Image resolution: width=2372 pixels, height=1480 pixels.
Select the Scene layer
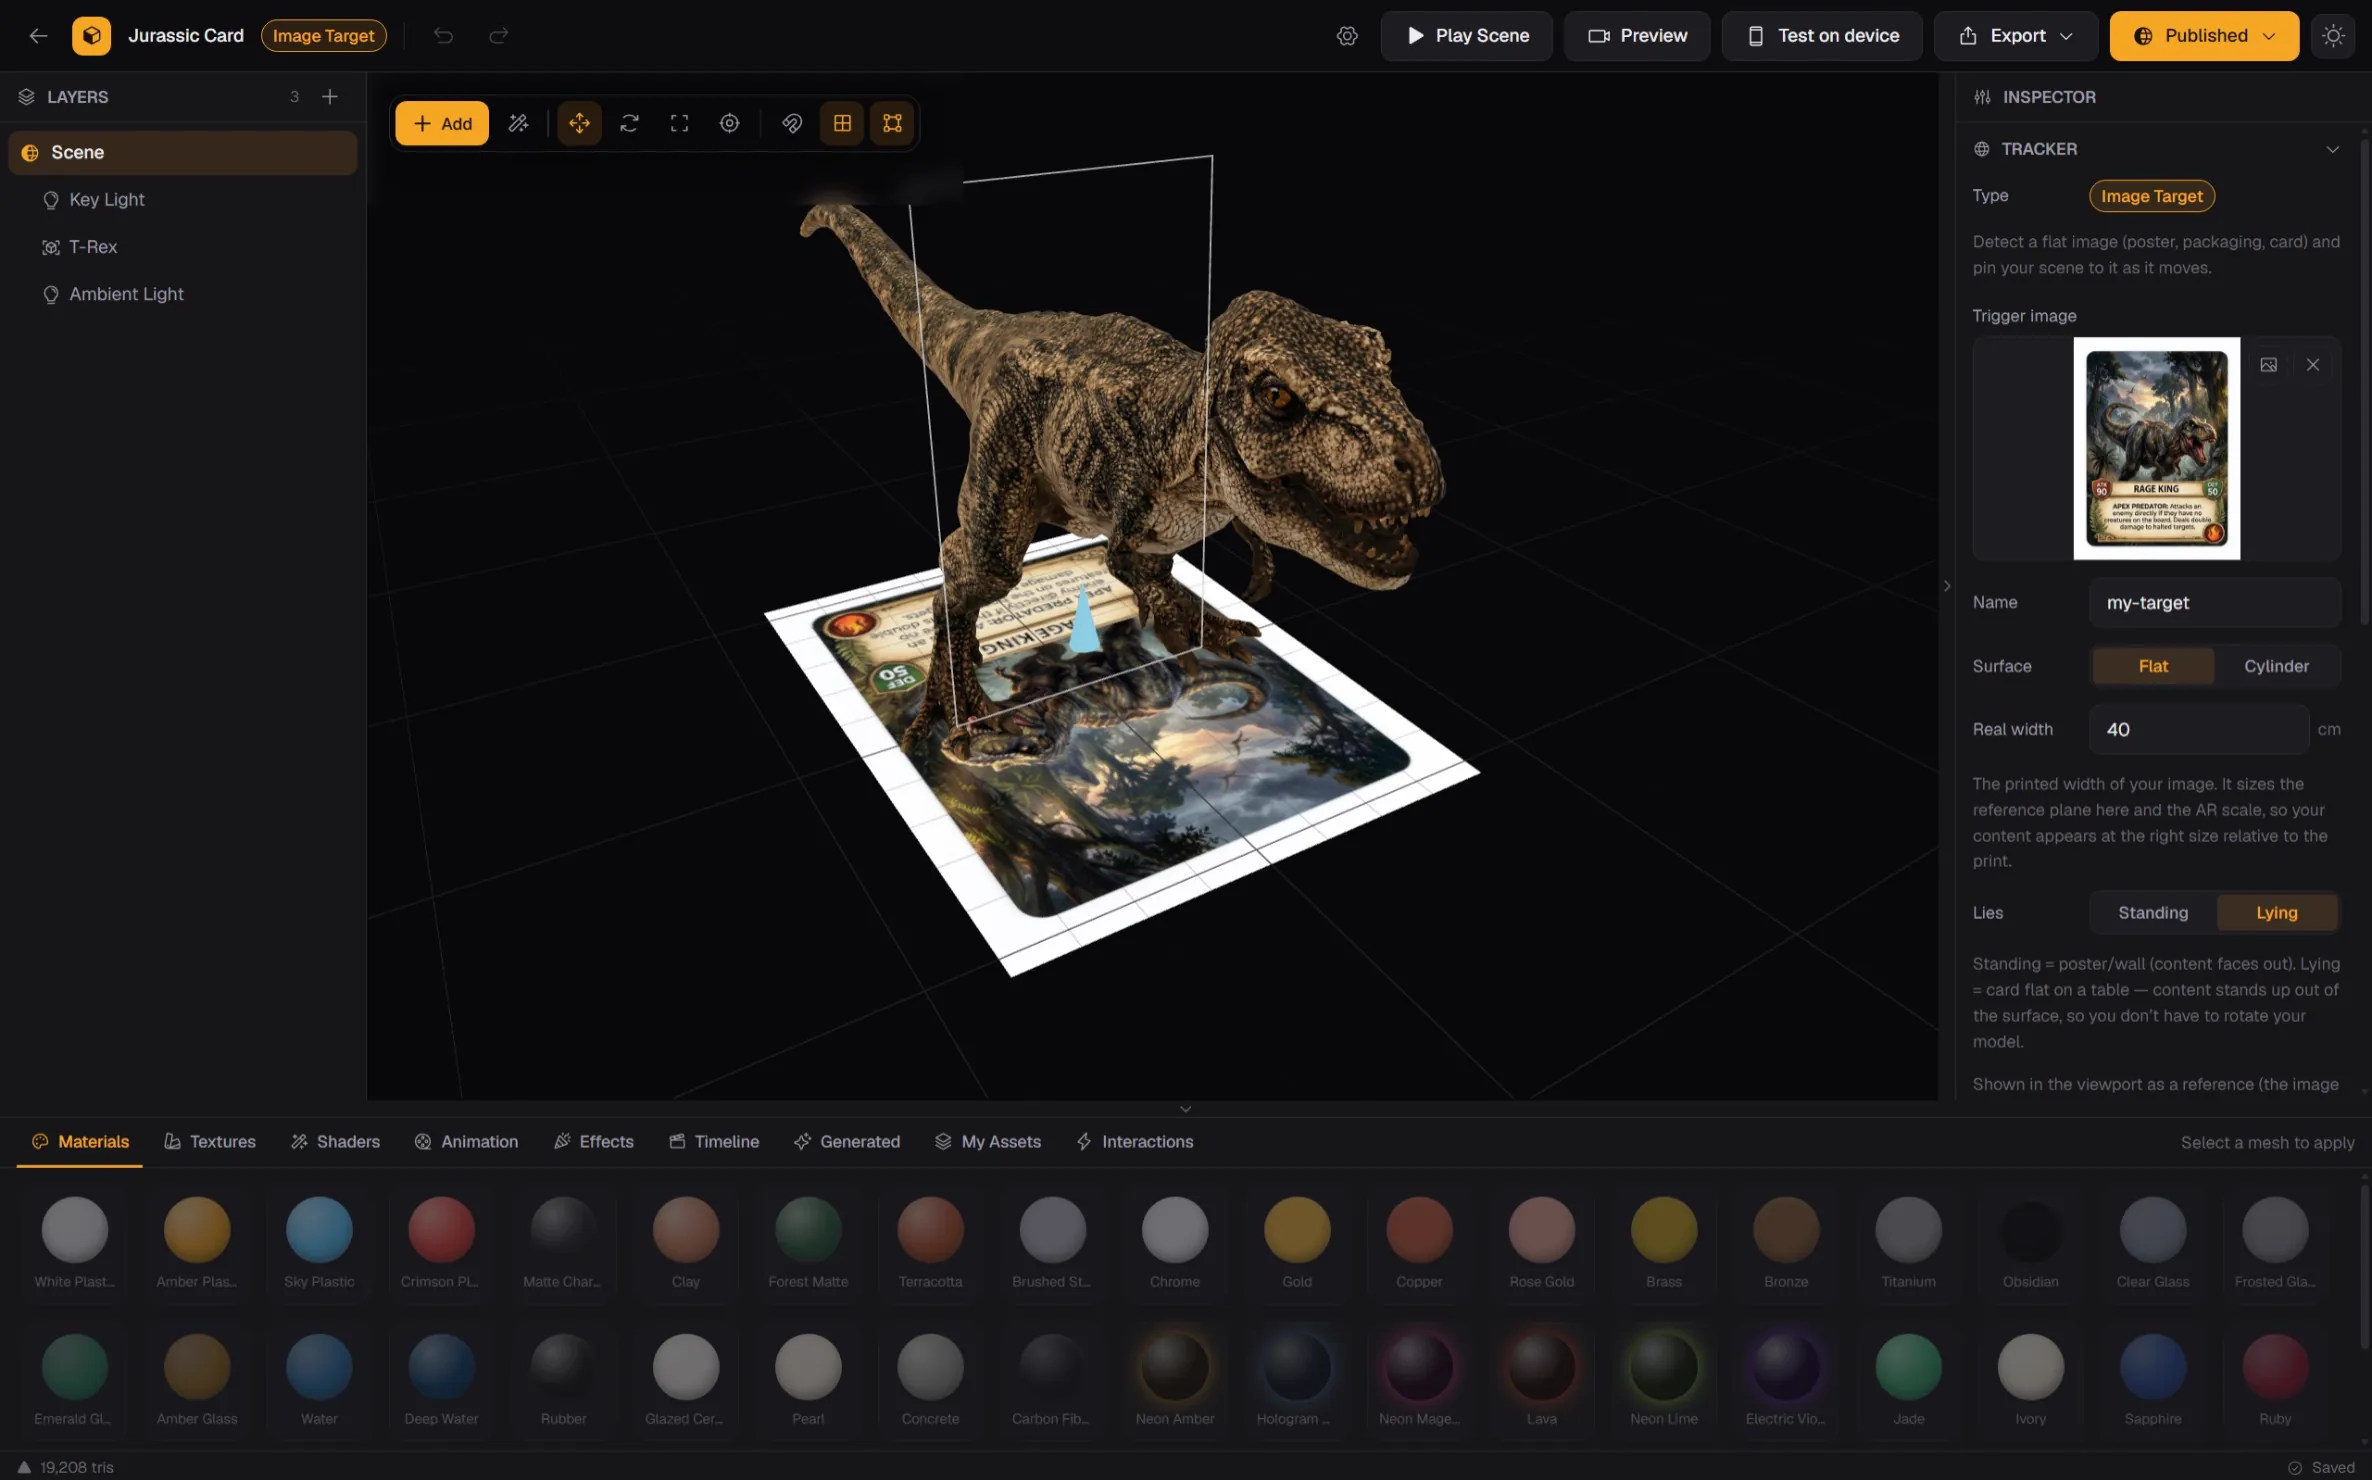182,153
